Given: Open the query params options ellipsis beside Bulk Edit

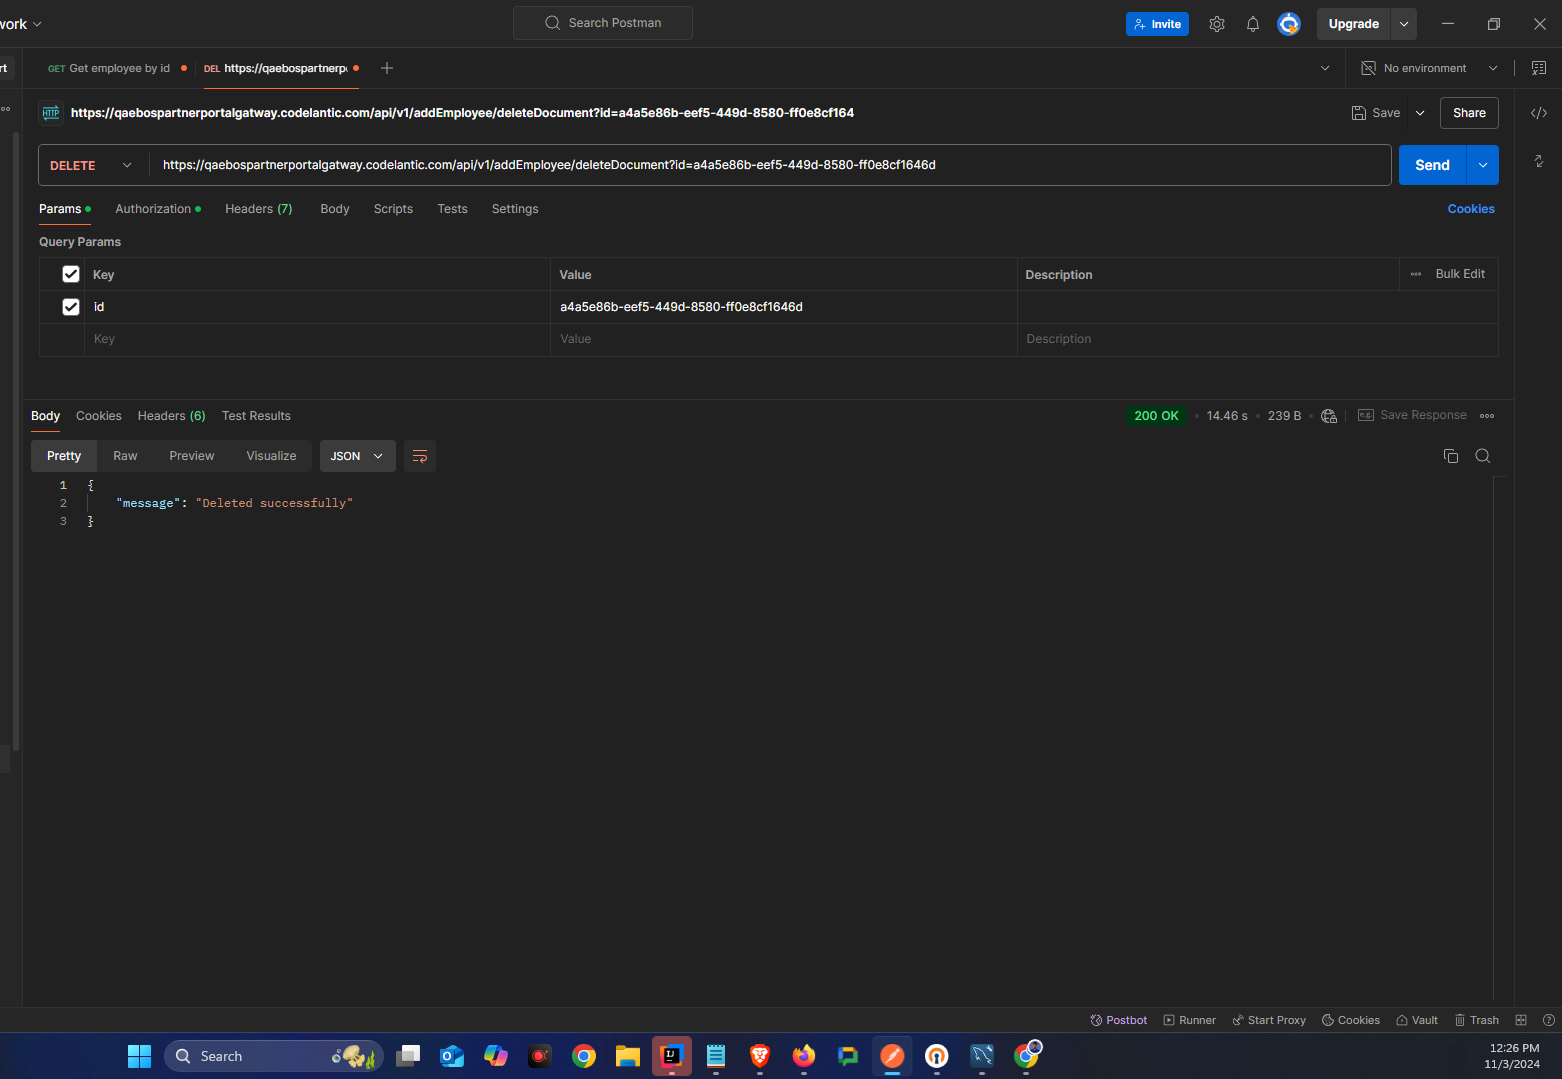Looking at the screenshot, I should pos(1416,274).
